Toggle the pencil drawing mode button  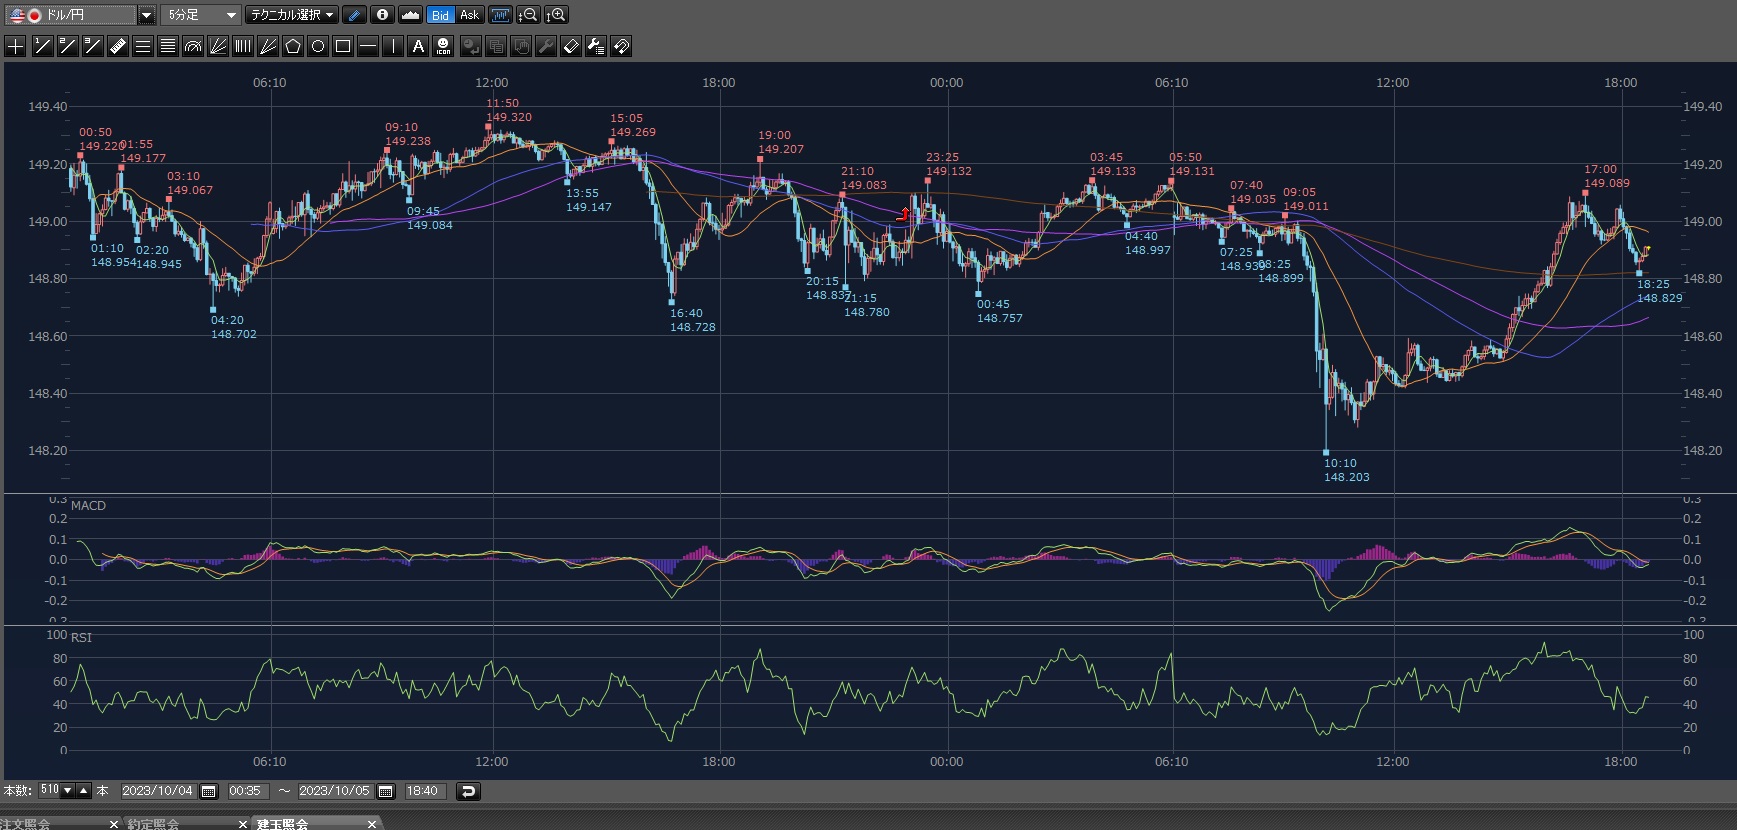pyautogui.click(x=354, y=15)
